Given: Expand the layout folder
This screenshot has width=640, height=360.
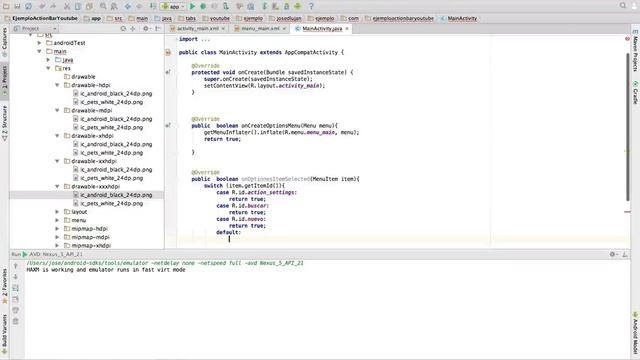Looking at the screenshot, I should tap(58, 212).
